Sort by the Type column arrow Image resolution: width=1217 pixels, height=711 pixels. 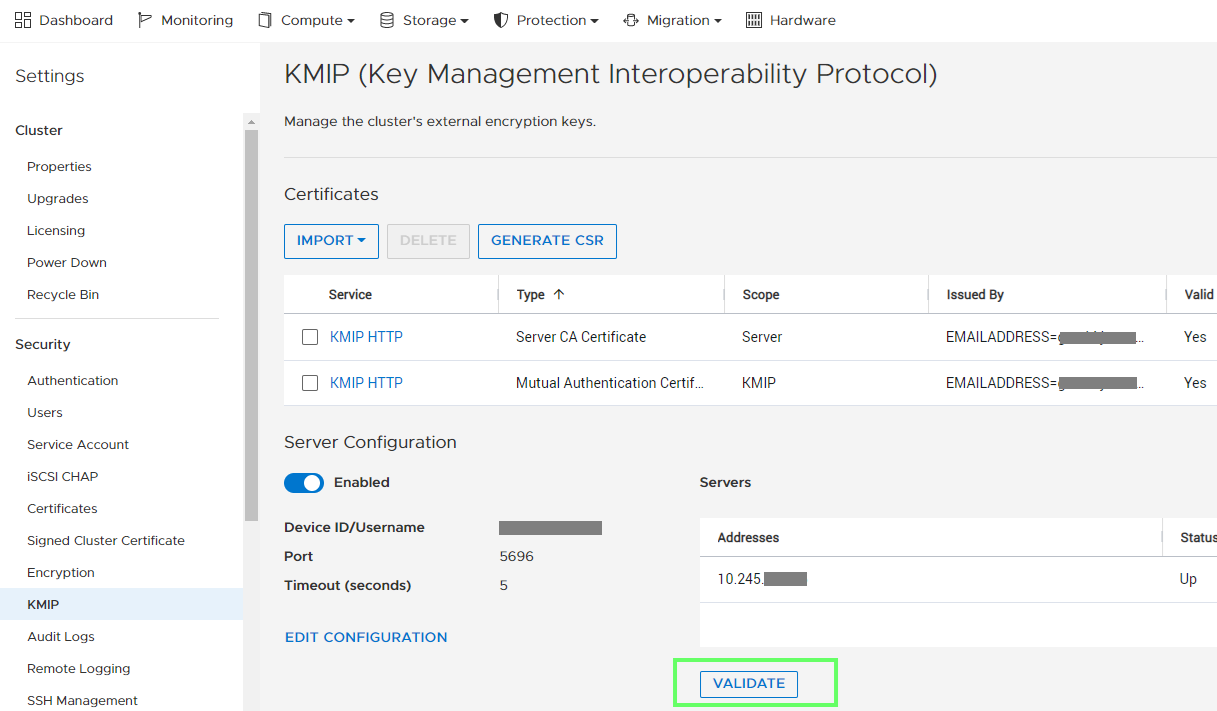coord(559,295)
